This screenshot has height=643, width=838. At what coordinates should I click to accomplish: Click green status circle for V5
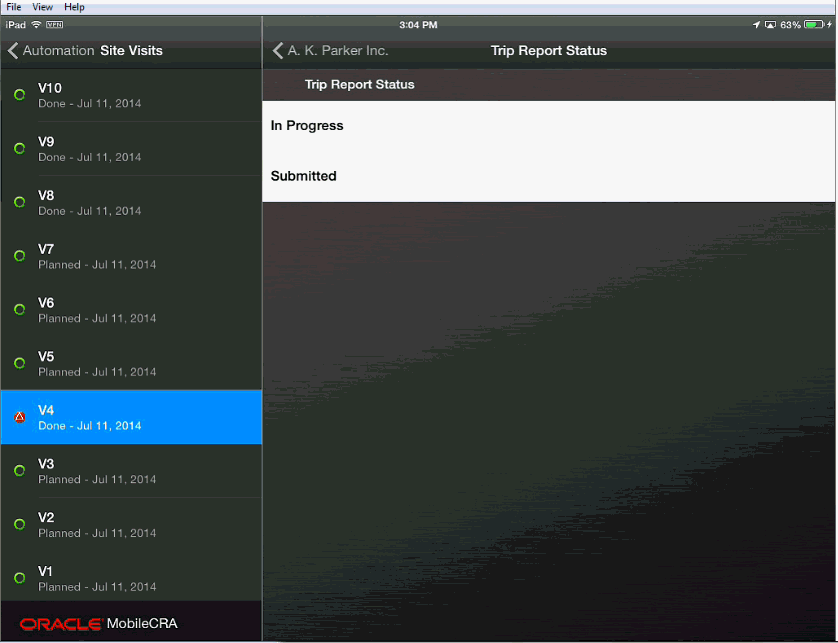click(20, 363)
